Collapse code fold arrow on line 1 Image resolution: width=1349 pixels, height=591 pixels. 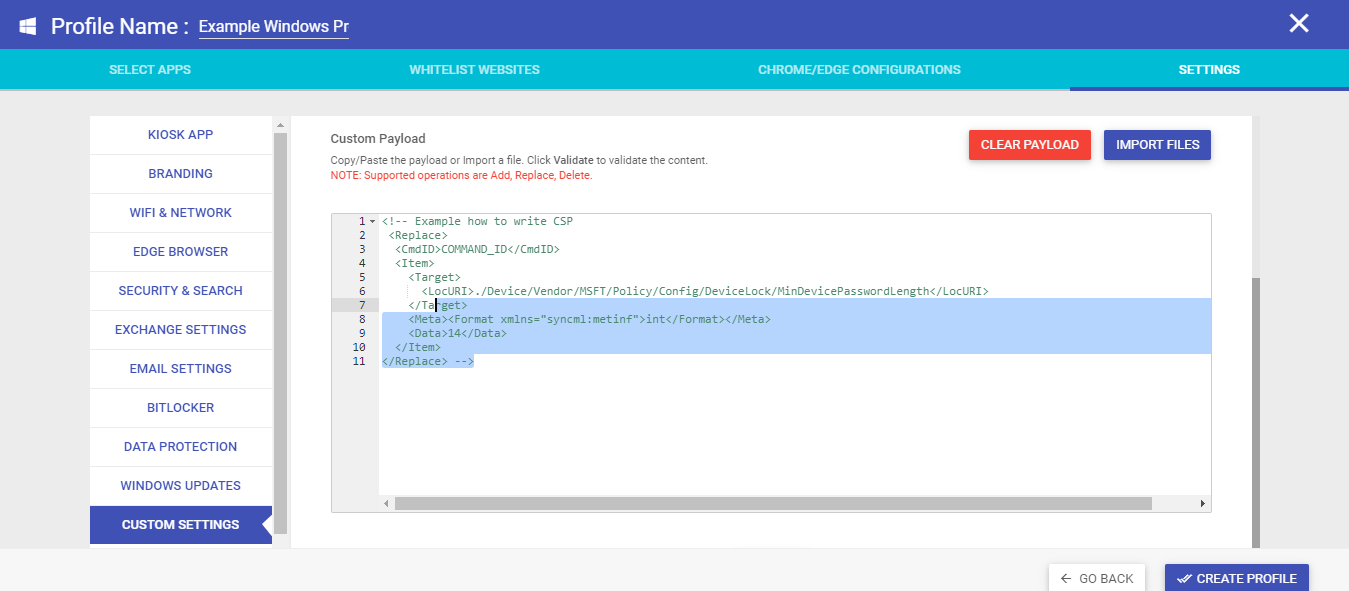pos(372,221)
